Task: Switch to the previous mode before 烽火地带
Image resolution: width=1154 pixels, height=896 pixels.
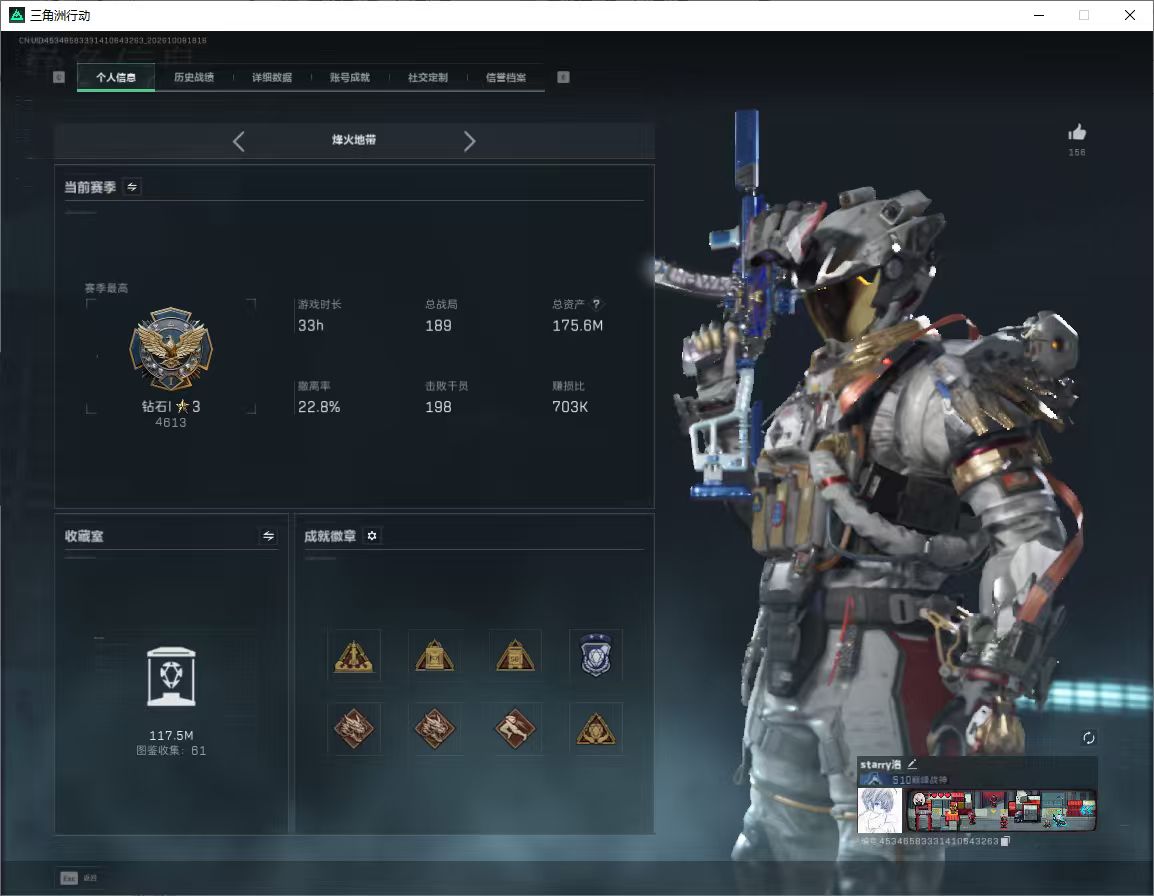Action: pyautogui.click(x=238, y=141)
